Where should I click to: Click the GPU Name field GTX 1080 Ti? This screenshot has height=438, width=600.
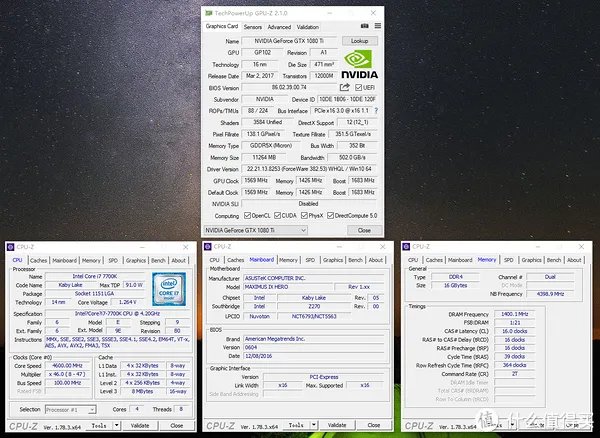290,41
